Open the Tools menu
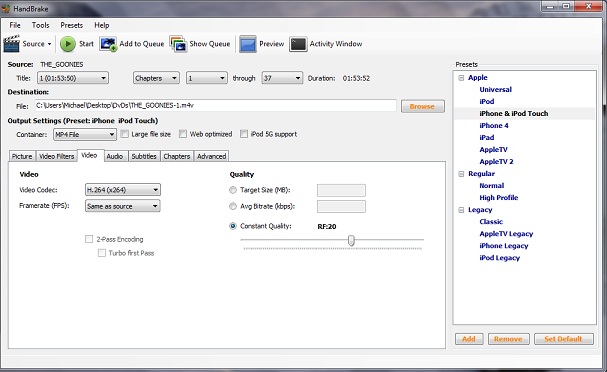This screenshot has height=372, width=607. point(41,25)
